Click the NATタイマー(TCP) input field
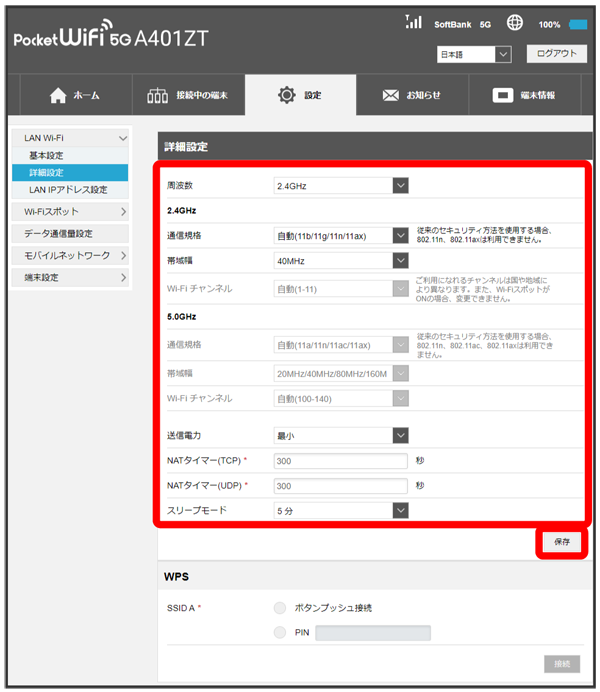Screen dimensions: 600x692 [x=342, y=461]
